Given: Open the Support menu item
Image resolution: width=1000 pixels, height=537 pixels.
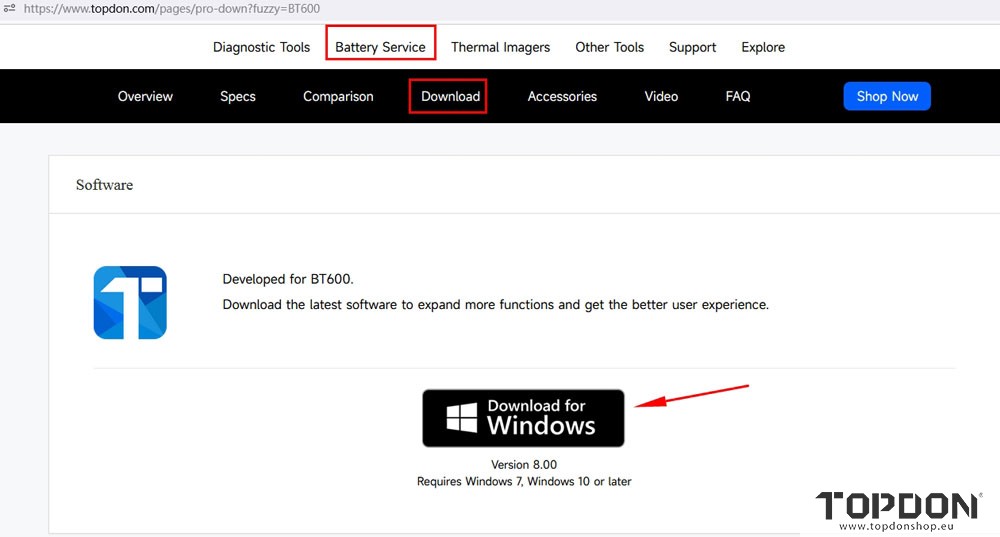Looking at the screenshot, I should 692,47.
